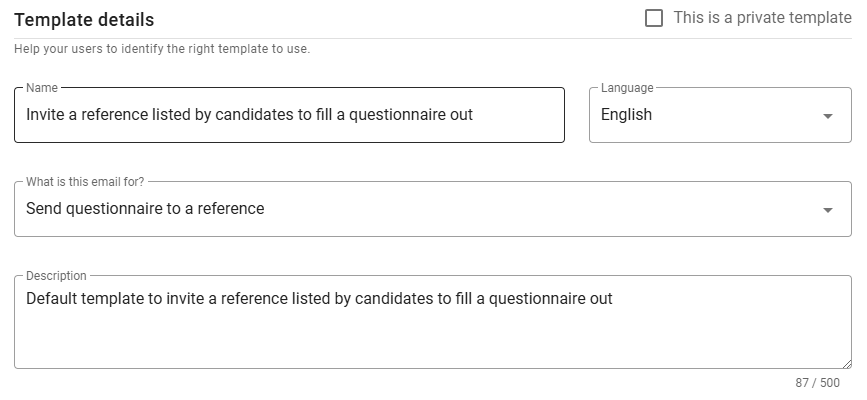Viewport: 867px width, 400px height.
Task: Open the Language combo box
Action: click(720, 115)
